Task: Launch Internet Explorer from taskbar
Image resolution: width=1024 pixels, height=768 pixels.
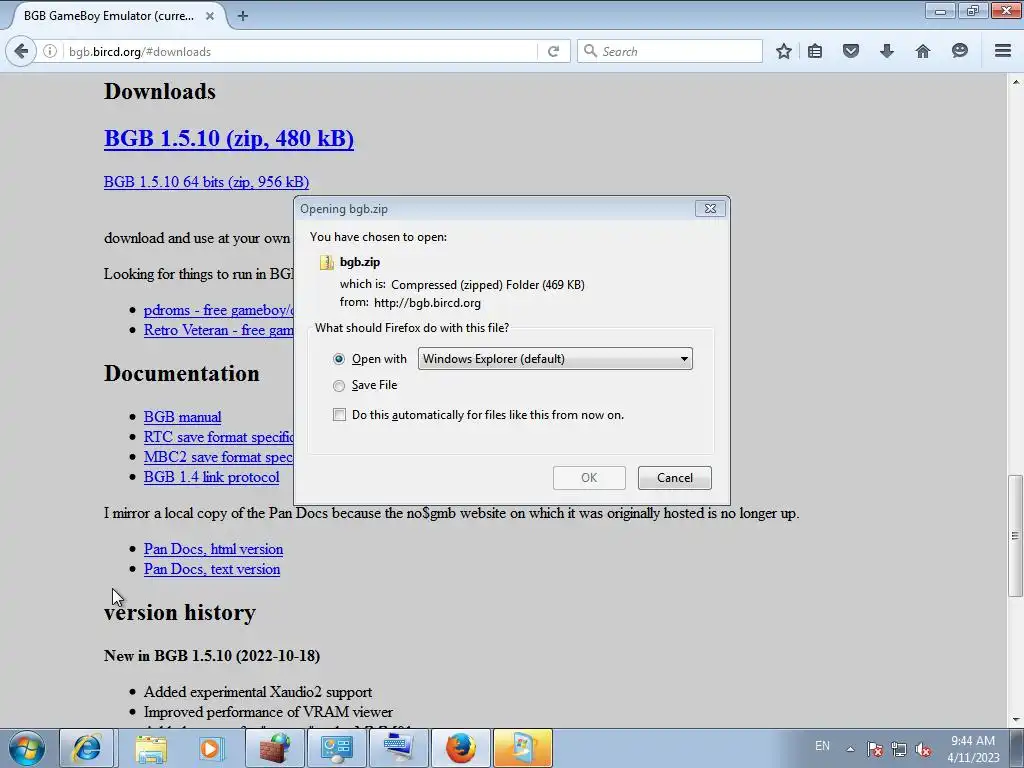Action: point(87,748)
